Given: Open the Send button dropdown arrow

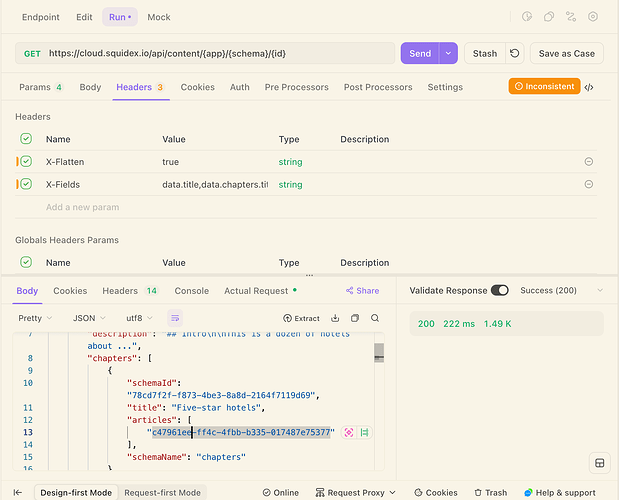Looking at the screenshot, I should pyautogui.click(x=448, y=53).
